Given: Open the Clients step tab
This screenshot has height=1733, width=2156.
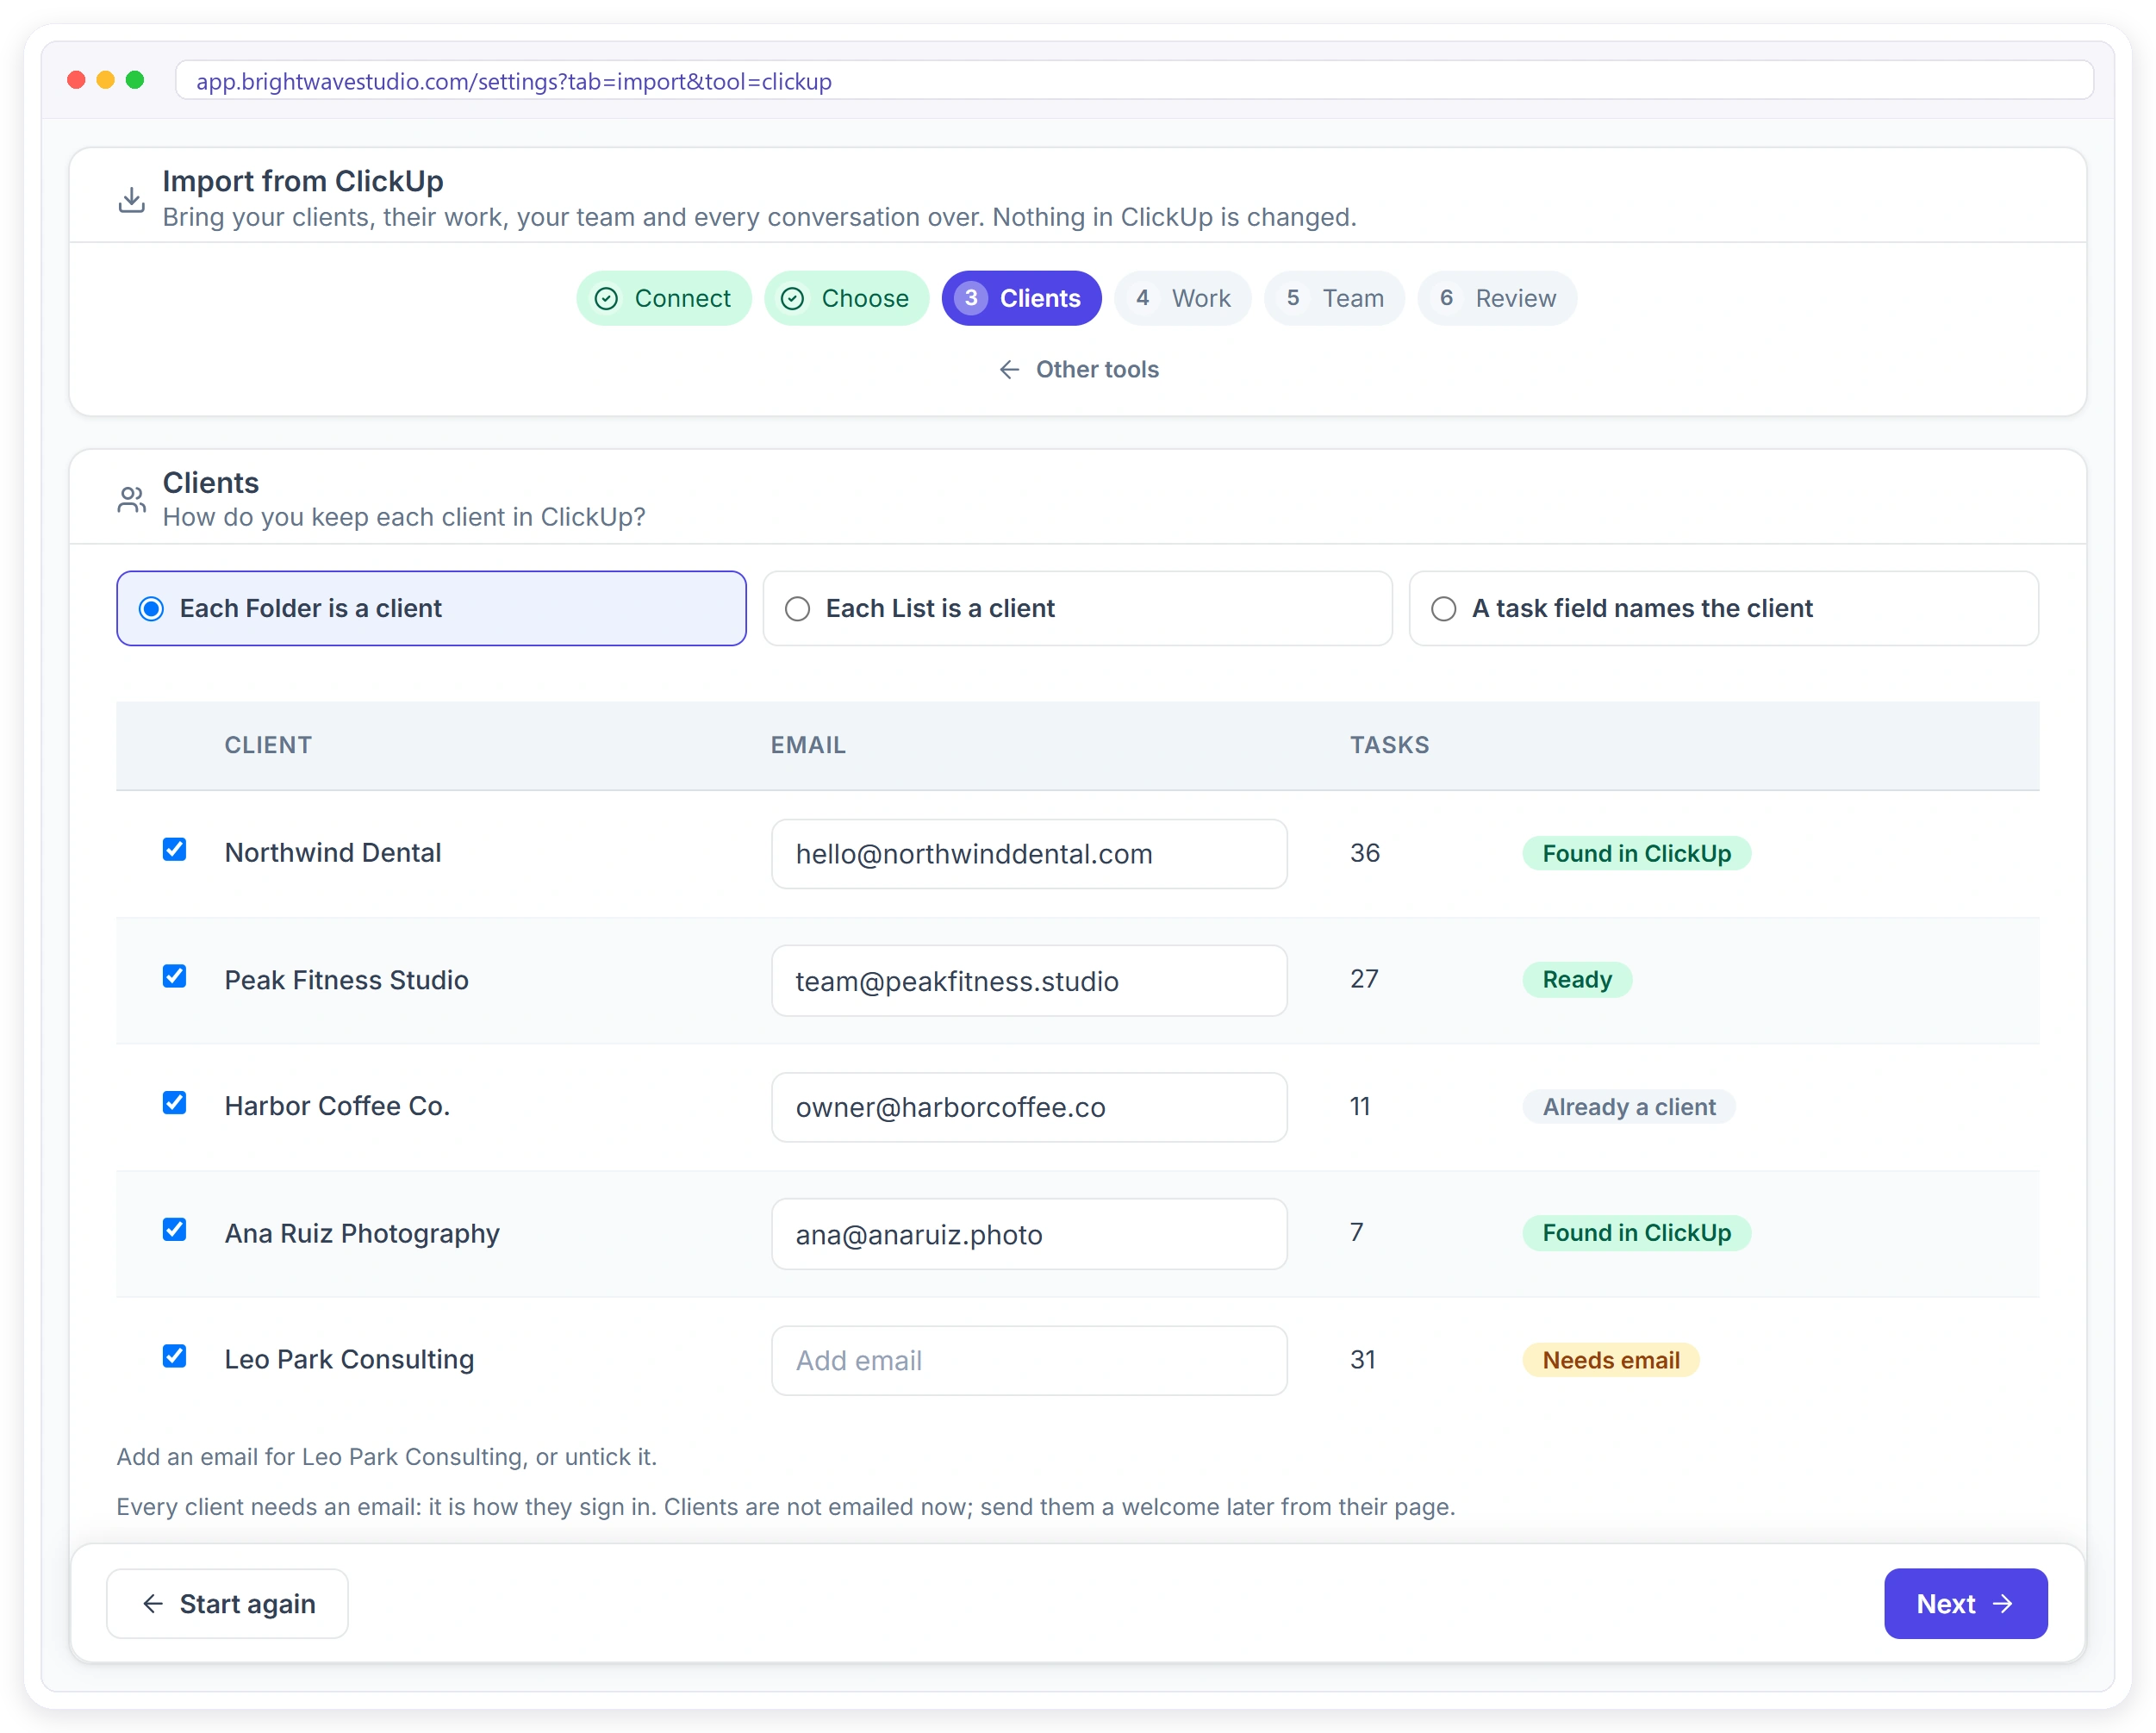Looking at the screenshot, I should click(x=1021, y=298).
